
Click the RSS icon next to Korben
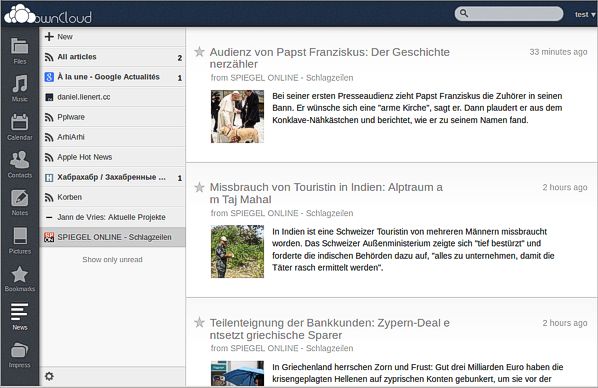[x=49, y=197]
